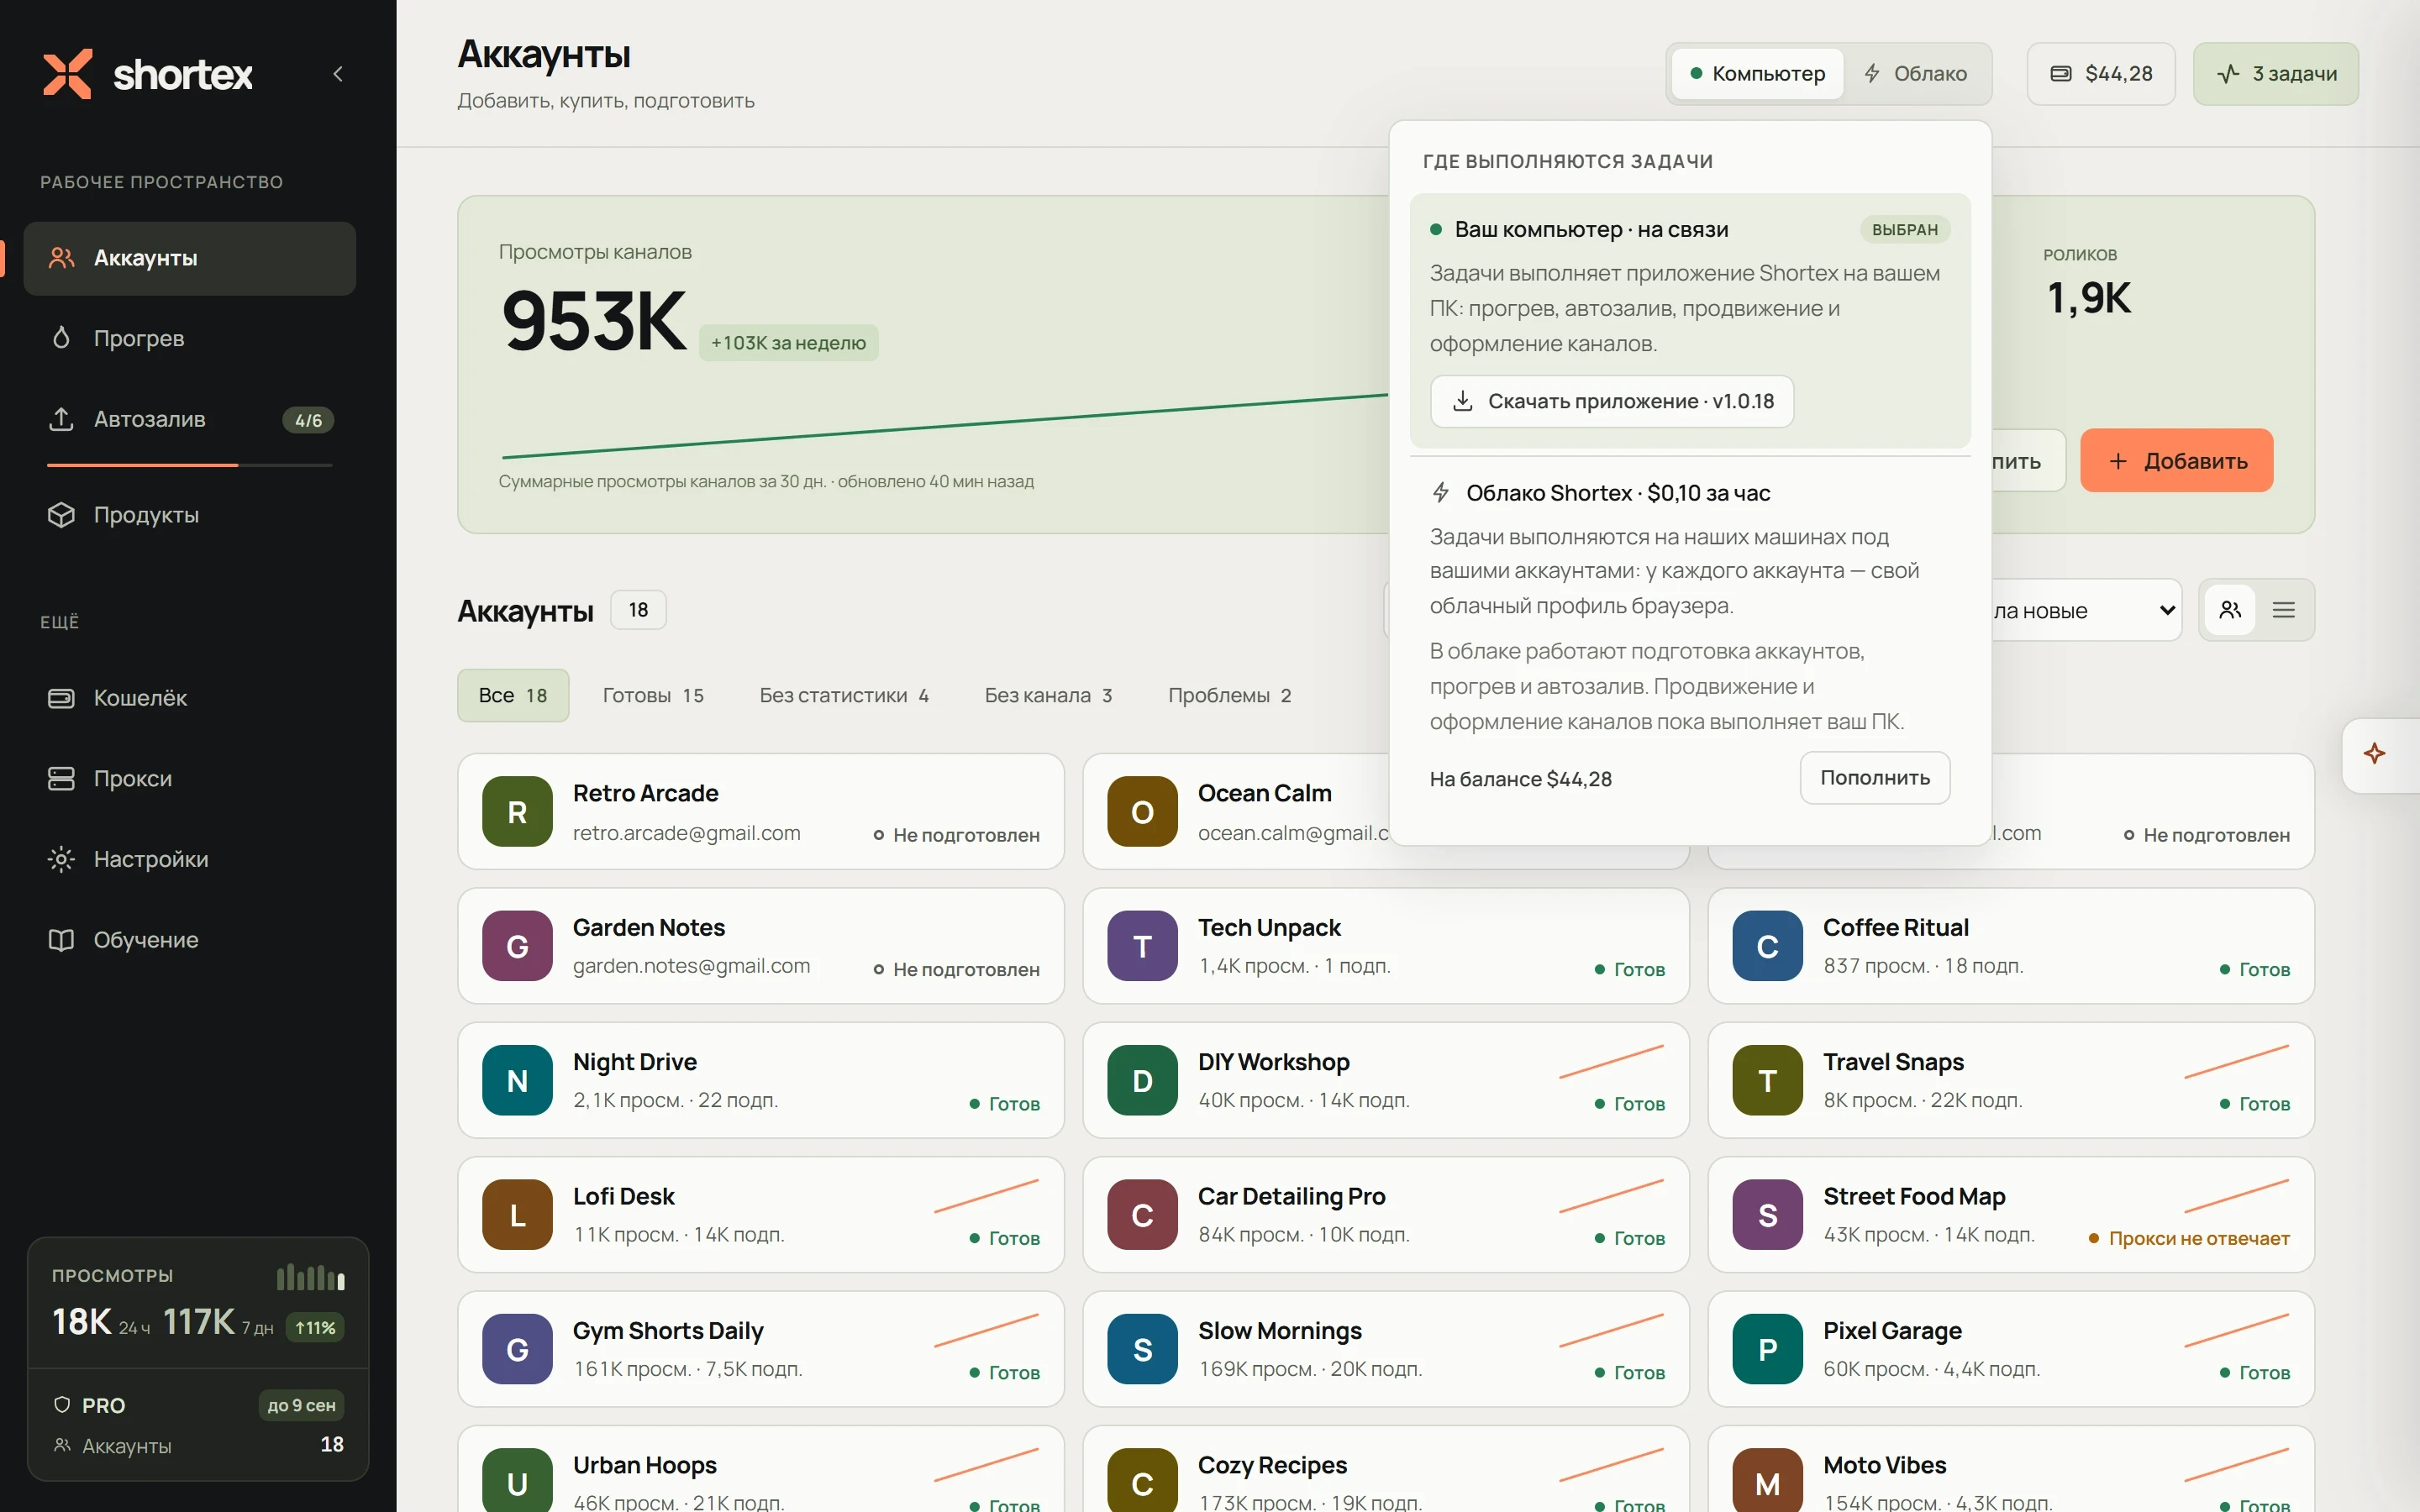The height and width of the screenshot is (1512, 2420).
Task: Click the Tech Unpack avatar
Action: coord(1142,946)
